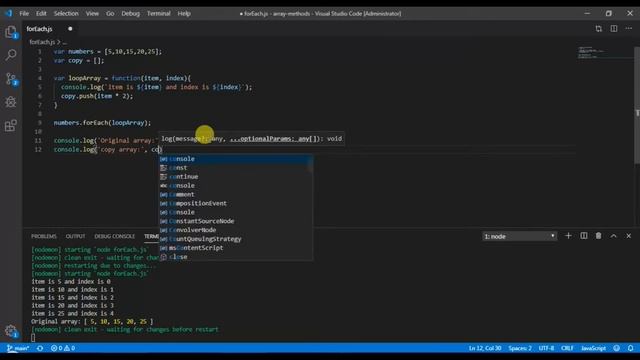Choose the 'ConvolverNode' suggestion
The height and width of the screenshot is (360, 640).
[236, 230]
